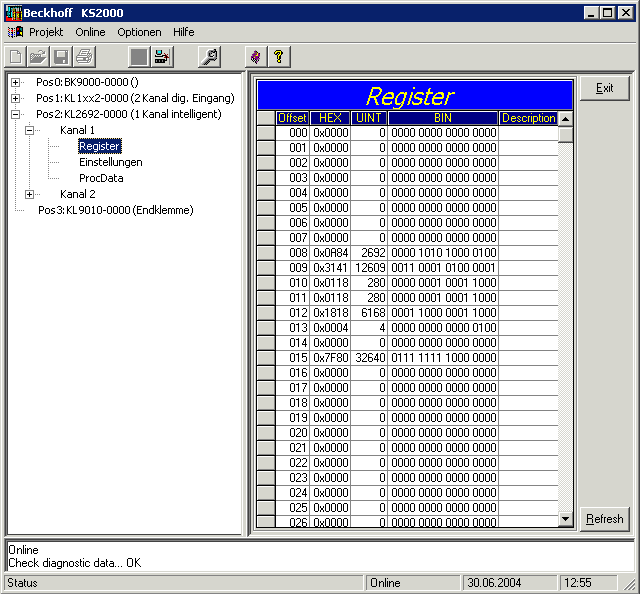Click the Online status bar field
The height and width of the screenshot is (594, 640).
[412, 583]
